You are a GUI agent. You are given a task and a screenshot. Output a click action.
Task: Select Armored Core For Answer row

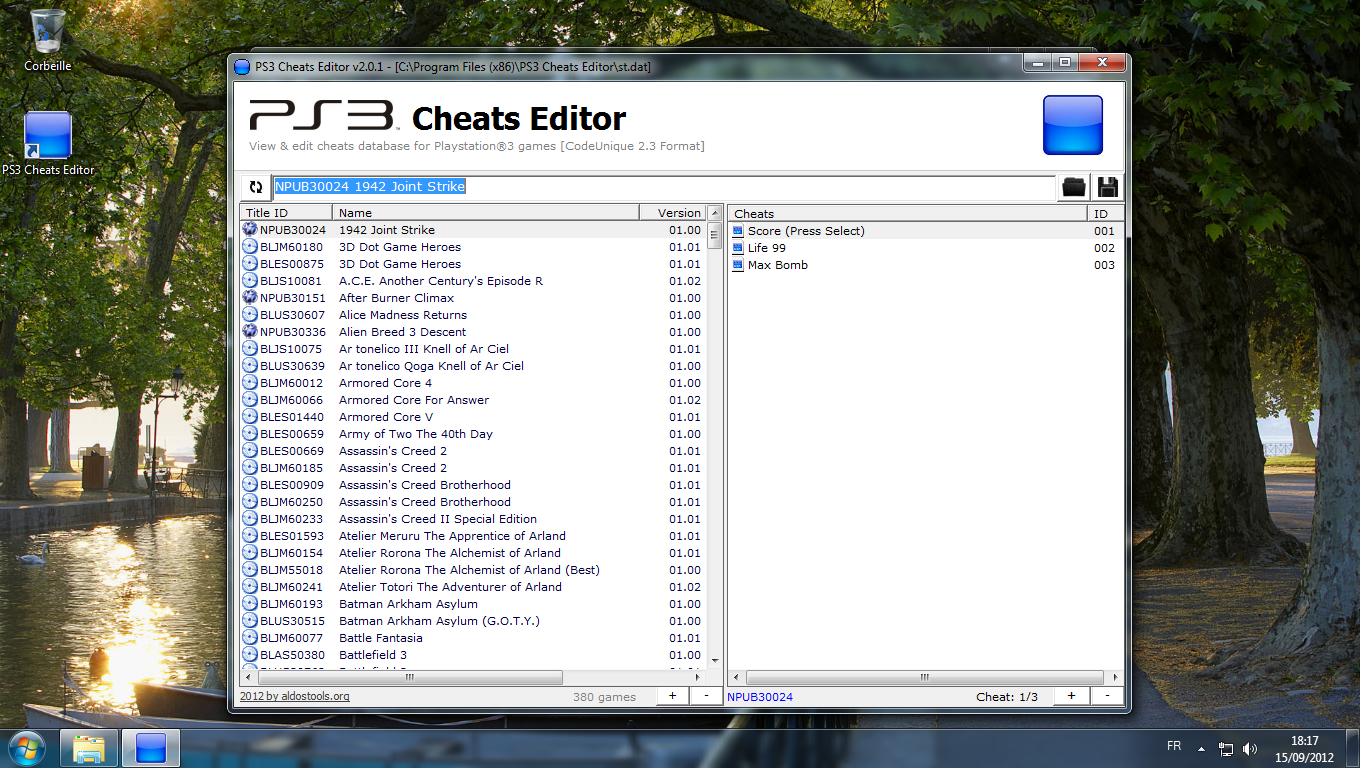click(x=473, y=400)
